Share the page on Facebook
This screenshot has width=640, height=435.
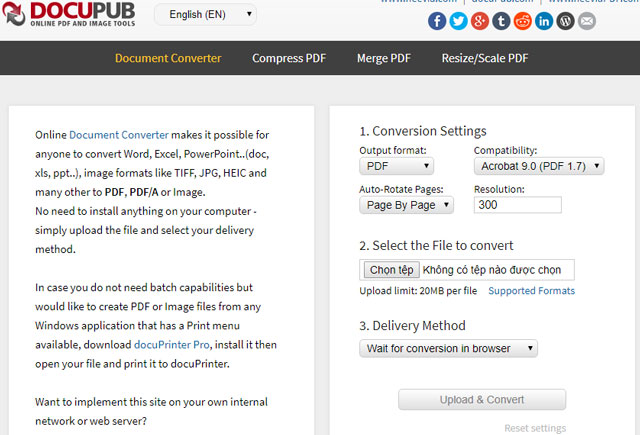pyautogui.click(x=437, y=21)
